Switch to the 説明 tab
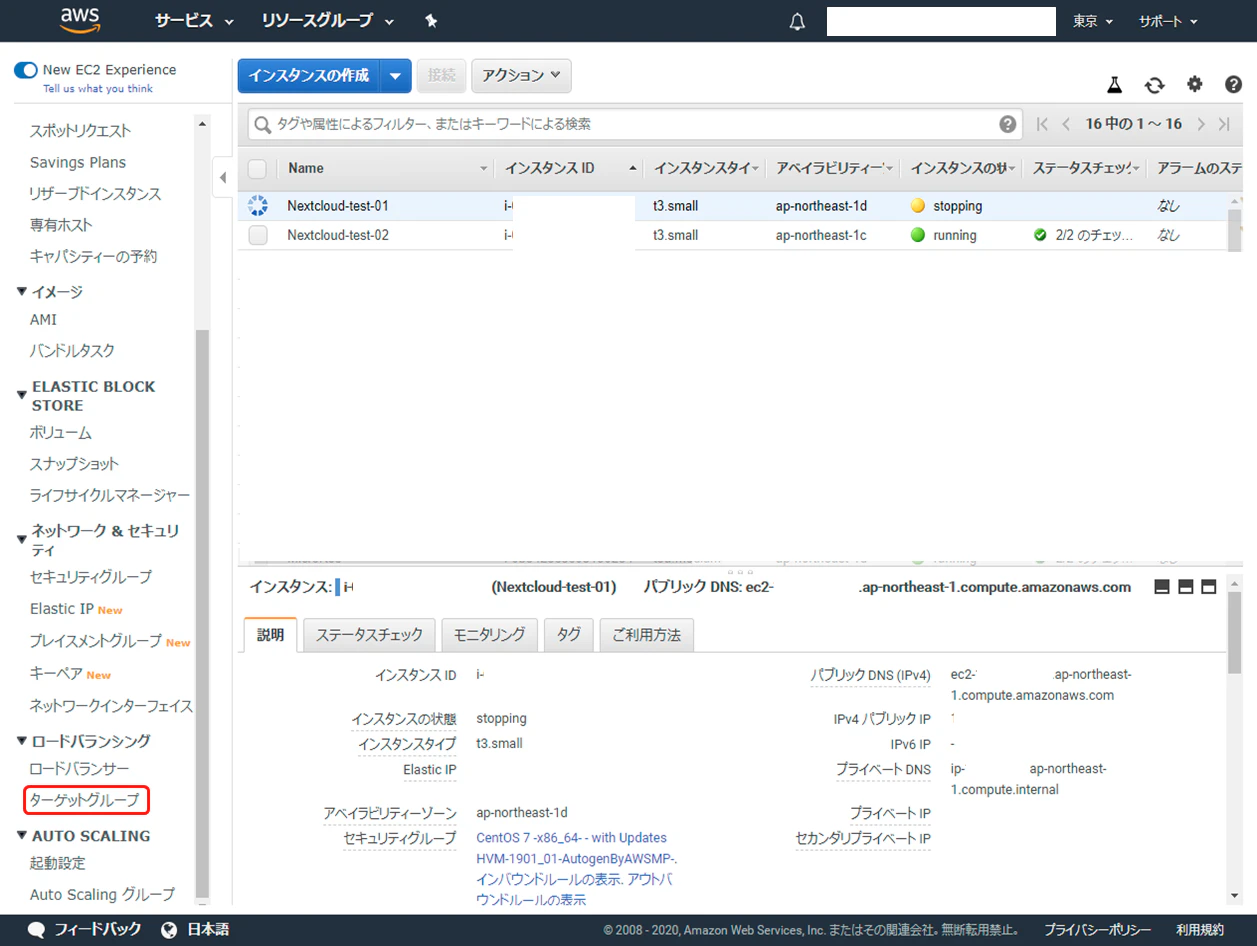The image size is (1257, 946). (x=270, y=635)
